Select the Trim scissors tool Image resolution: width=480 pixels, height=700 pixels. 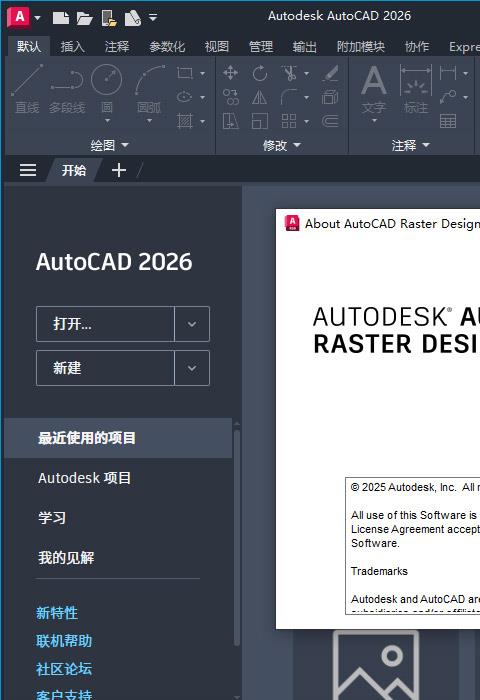(x=289, y=73)
